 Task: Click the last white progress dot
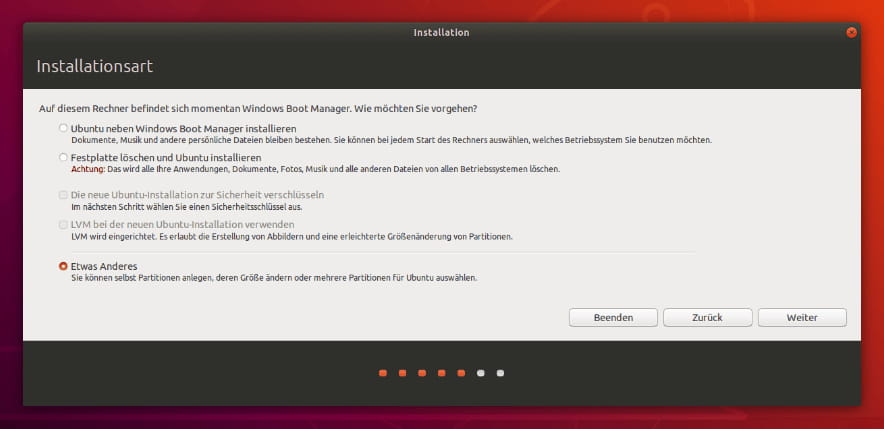501,373
